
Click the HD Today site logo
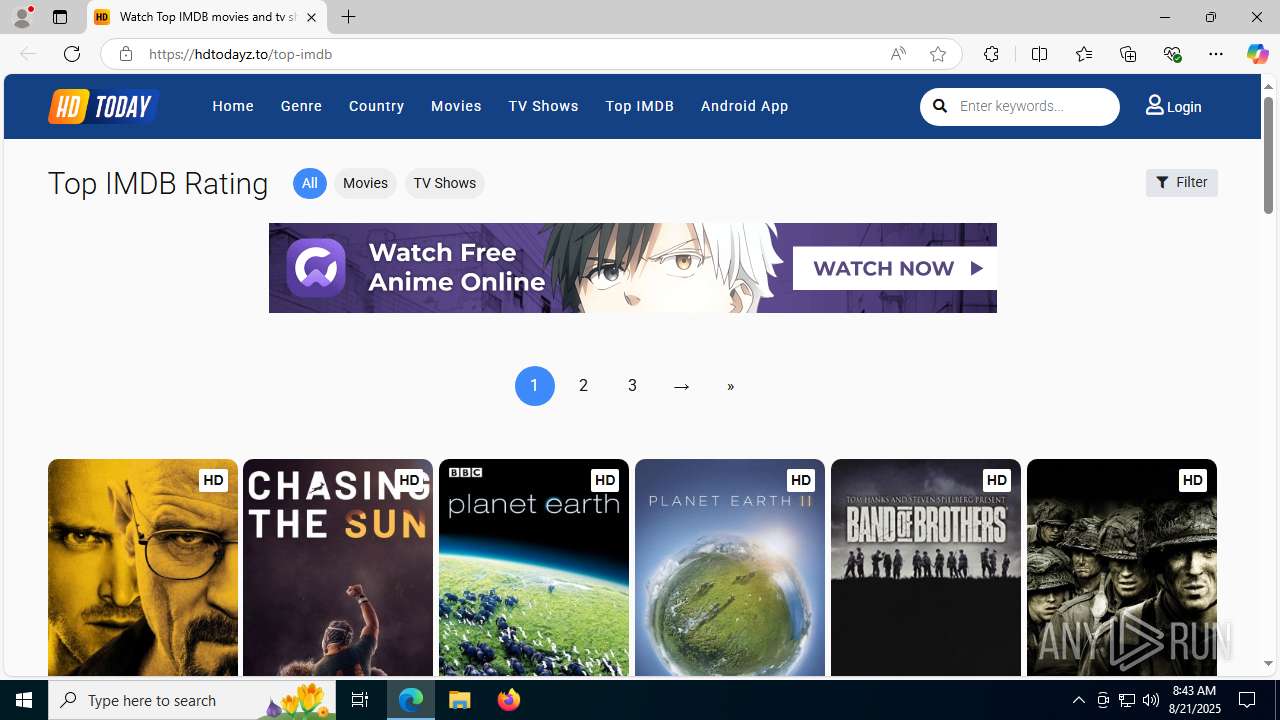point(103,106)
